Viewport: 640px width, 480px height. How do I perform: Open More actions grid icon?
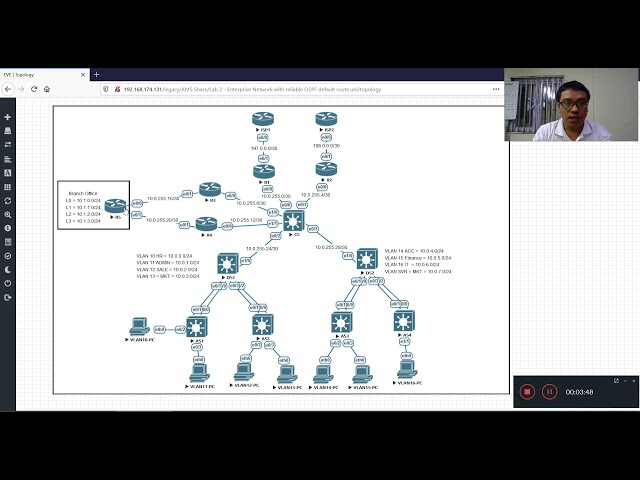(7, 187)
